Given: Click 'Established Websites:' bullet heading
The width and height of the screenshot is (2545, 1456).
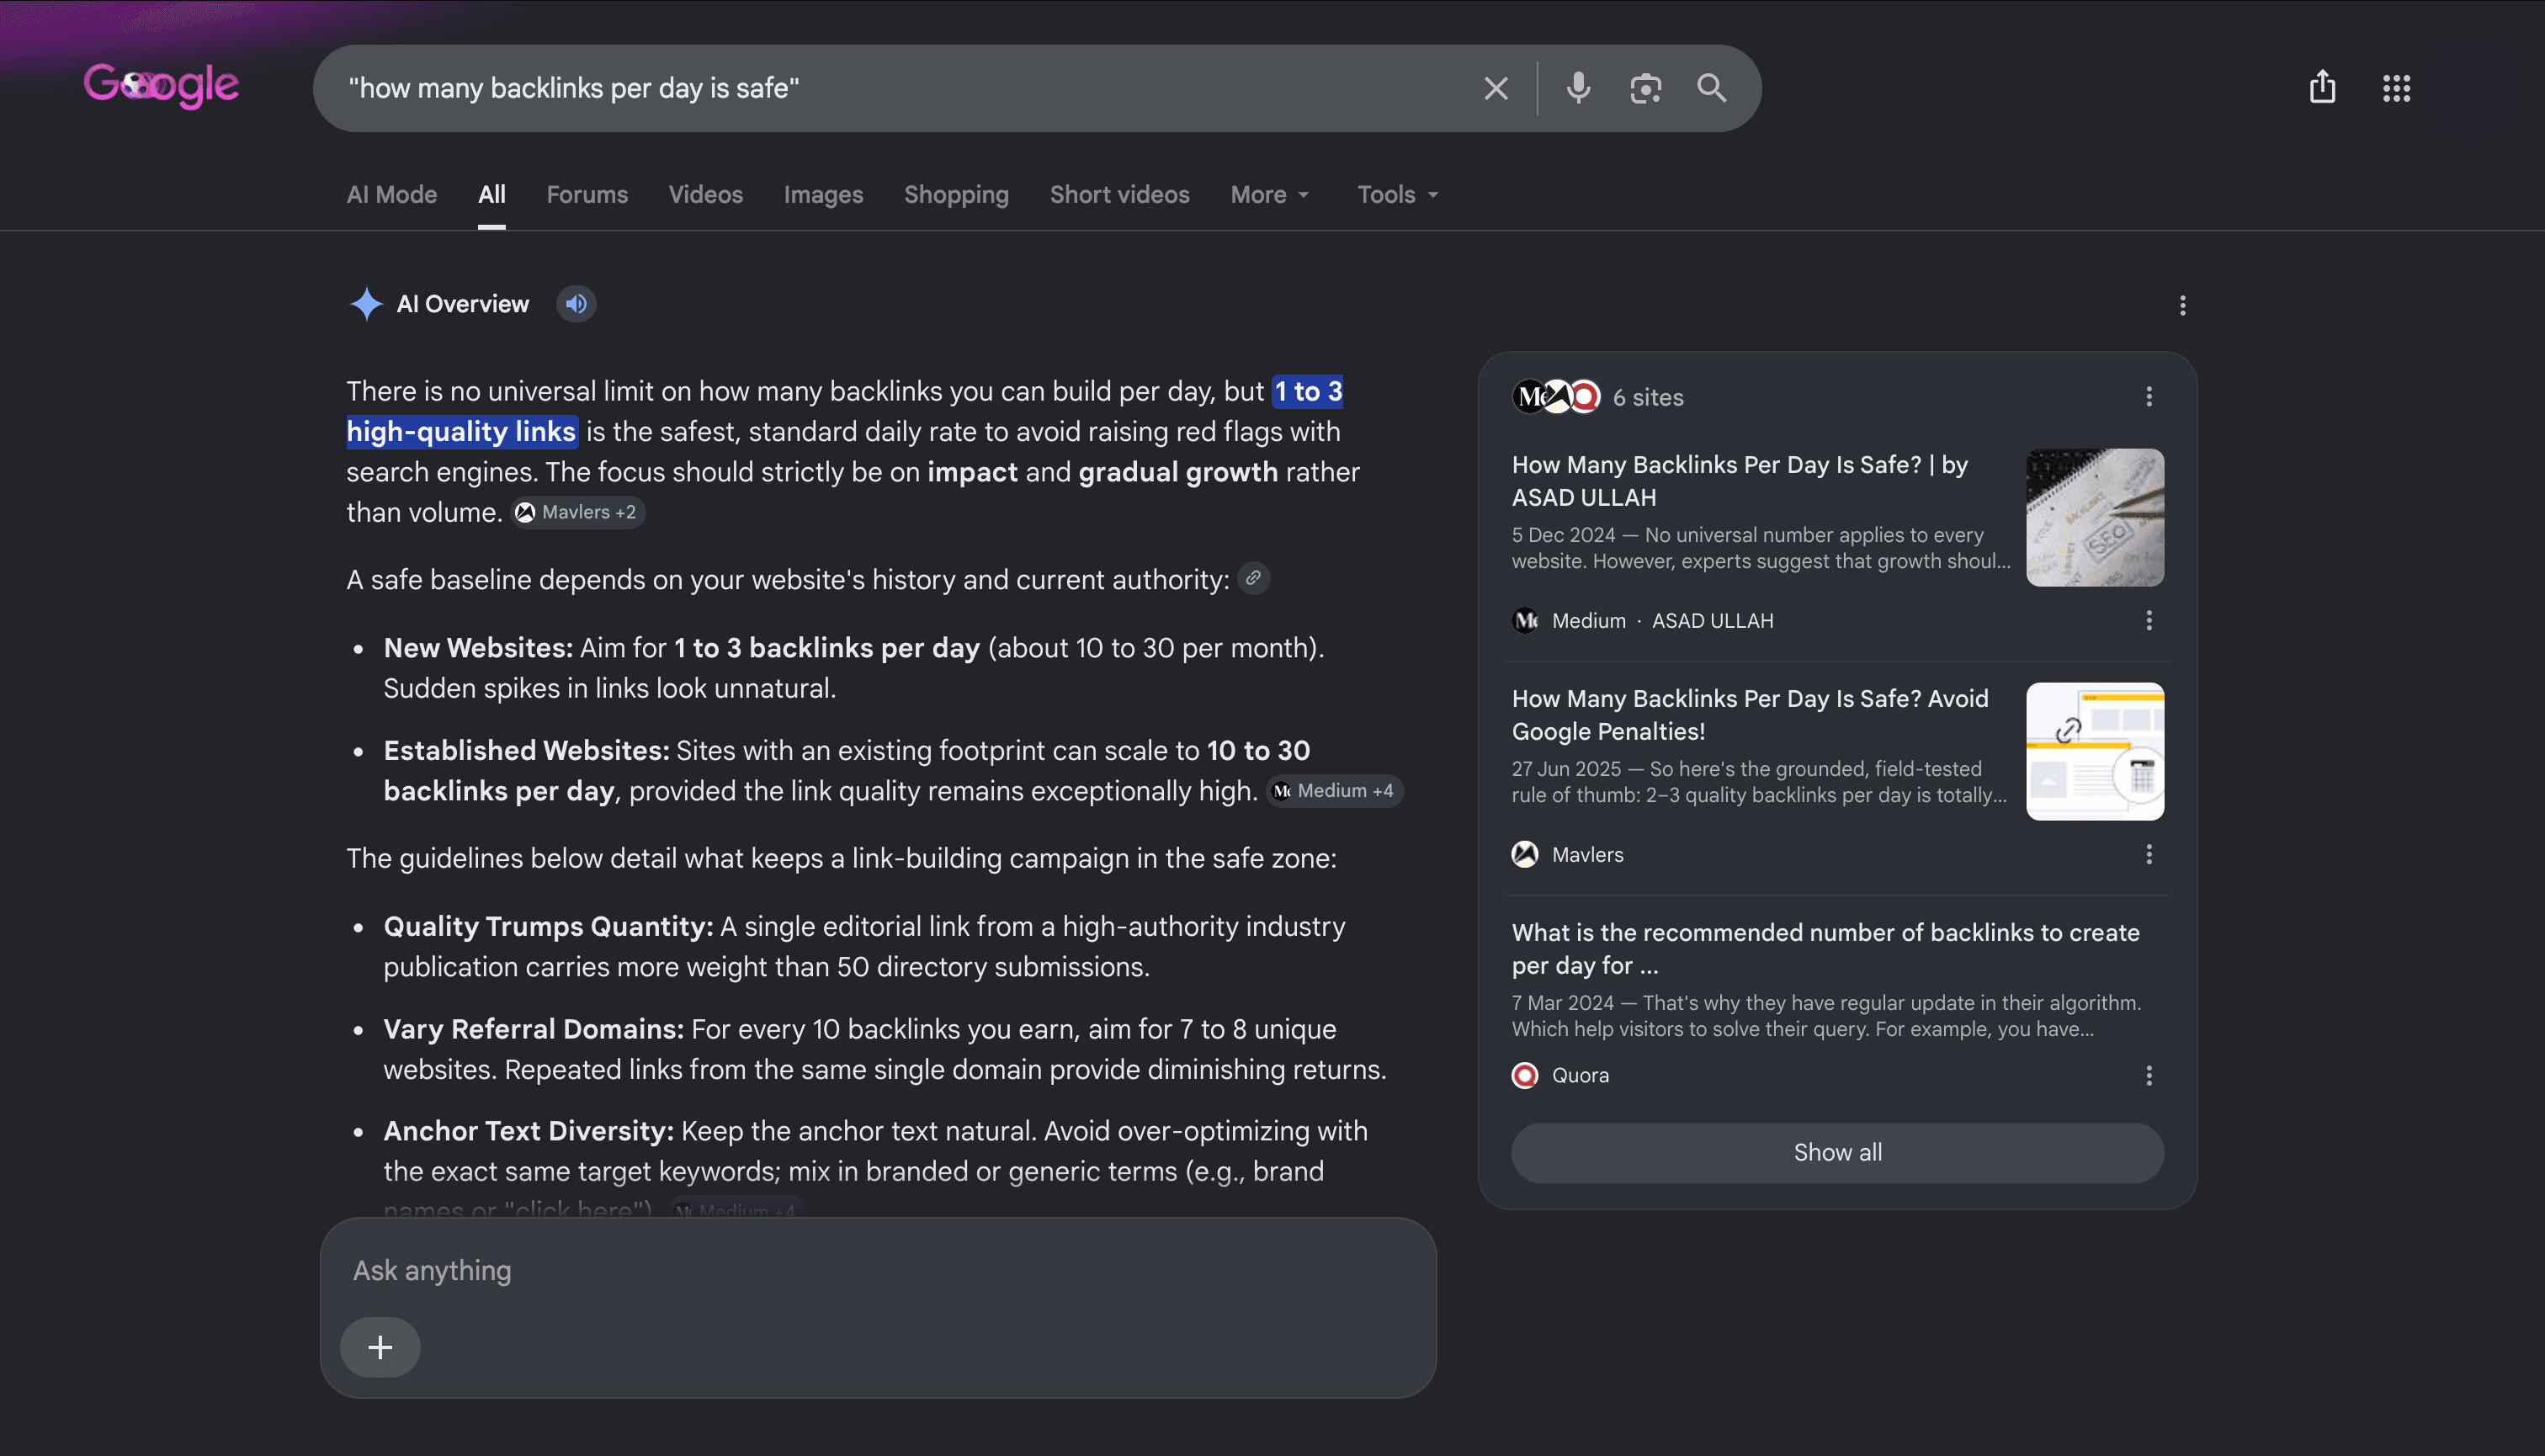Looking at the screenshot, I should pos(526,750).
